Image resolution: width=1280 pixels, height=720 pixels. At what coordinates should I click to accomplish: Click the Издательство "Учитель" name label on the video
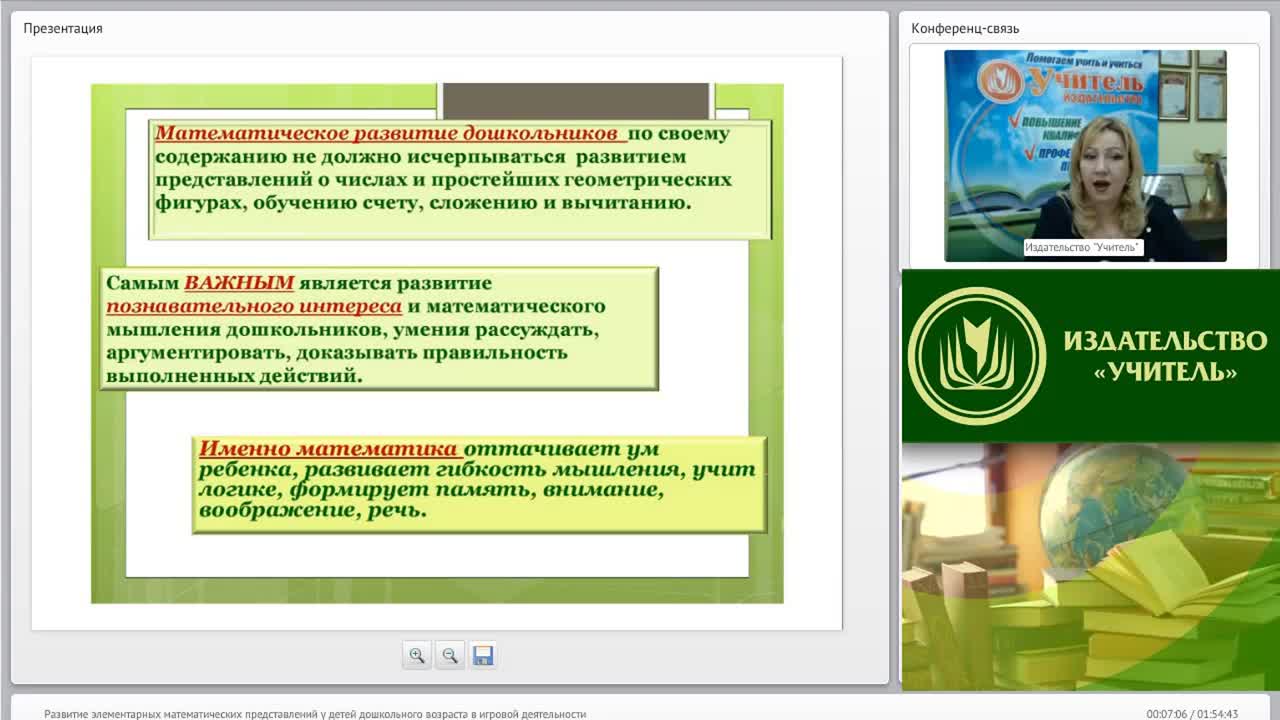[1083, 248]
